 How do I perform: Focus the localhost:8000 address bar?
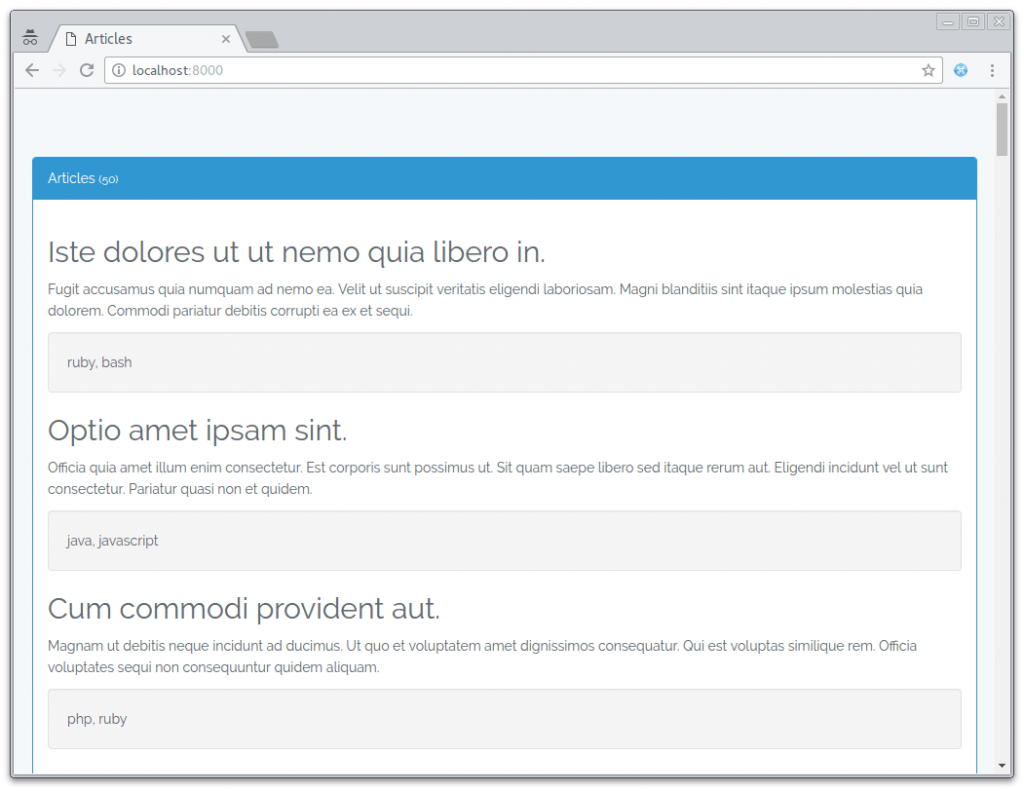point(523,70)
